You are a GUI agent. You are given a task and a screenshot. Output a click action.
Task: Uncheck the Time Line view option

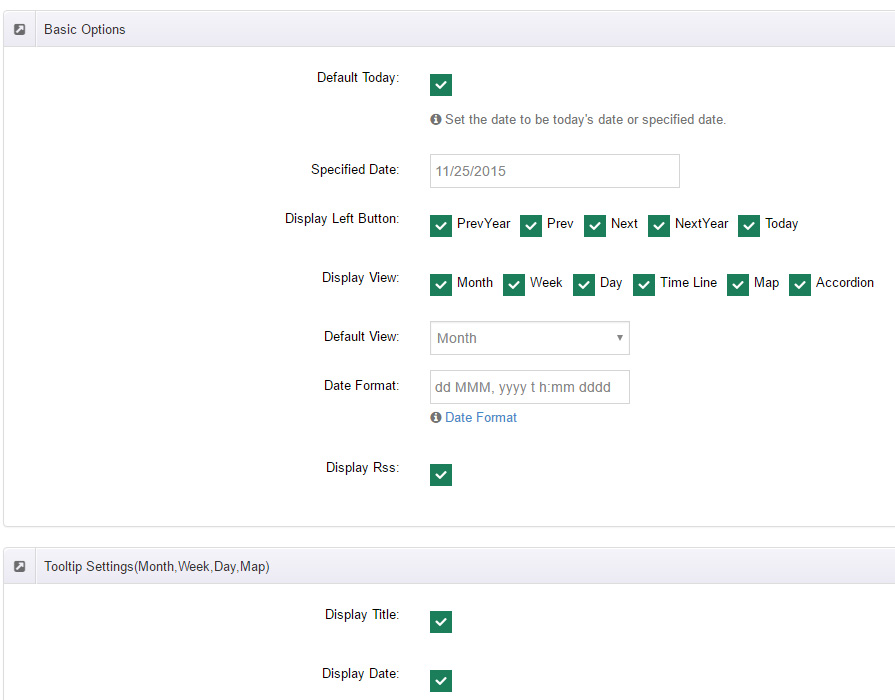click(x=644, y=284)
